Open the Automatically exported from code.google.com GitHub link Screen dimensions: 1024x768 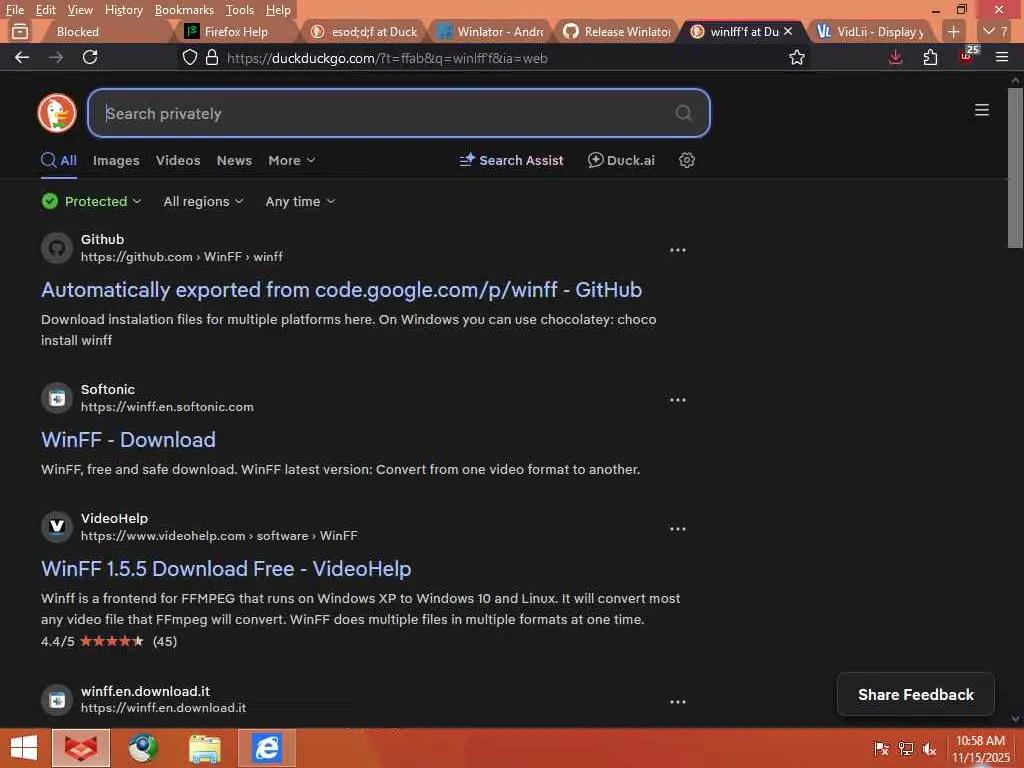point(342,289)
